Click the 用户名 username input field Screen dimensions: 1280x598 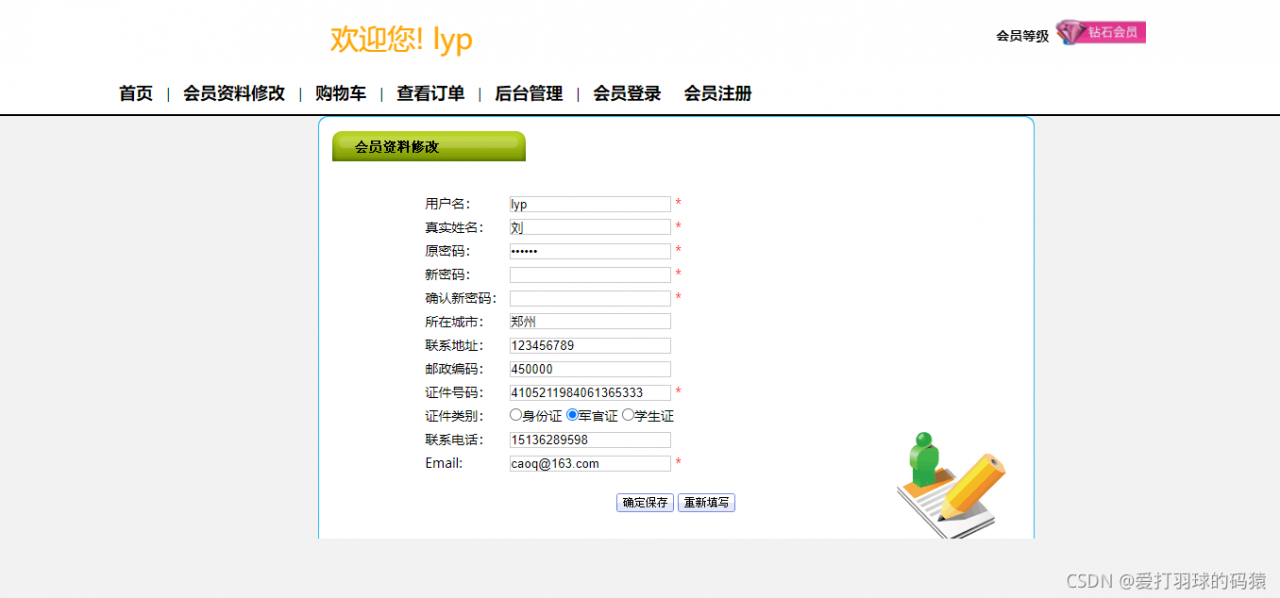point(589,203)
